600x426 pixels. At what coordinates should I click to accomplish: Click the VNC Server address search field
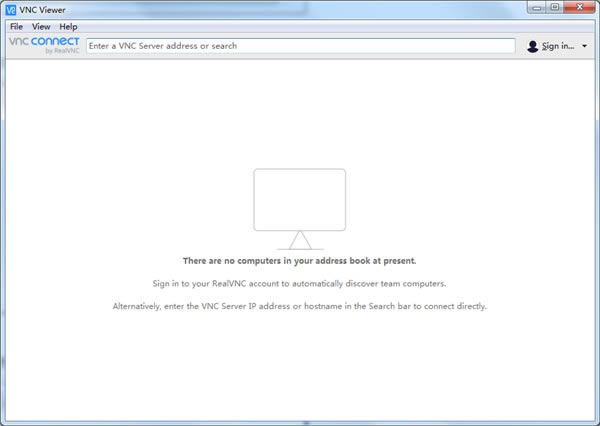[300, 46]
